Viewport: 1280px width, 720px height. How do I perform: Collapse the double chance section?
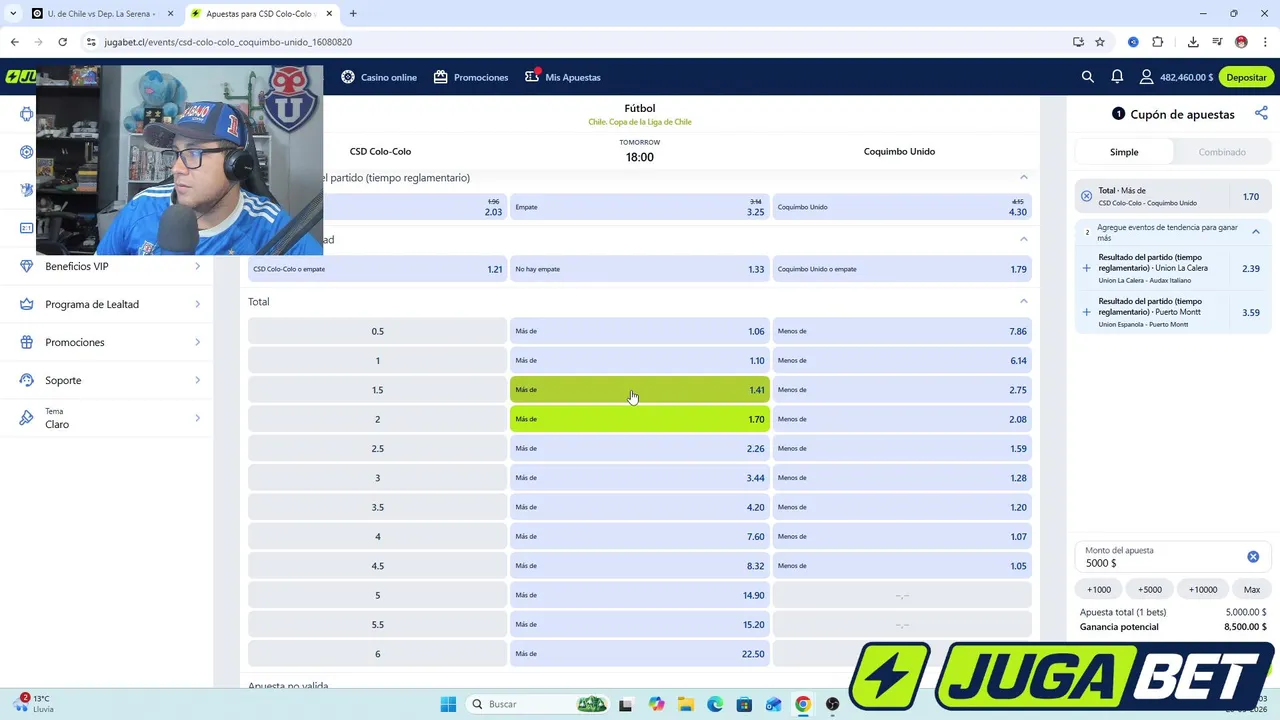[1023, 239]
